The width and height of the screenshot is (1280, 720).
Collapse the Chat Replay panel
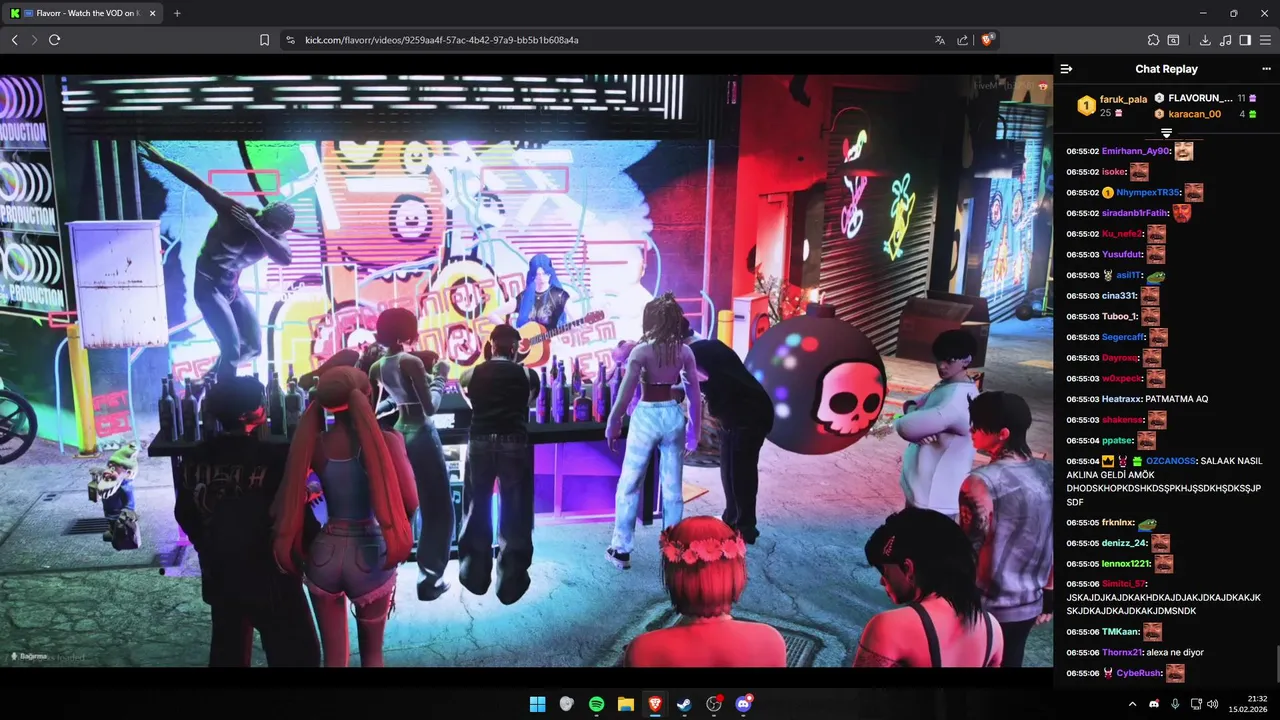click(x=1066, y=69)
